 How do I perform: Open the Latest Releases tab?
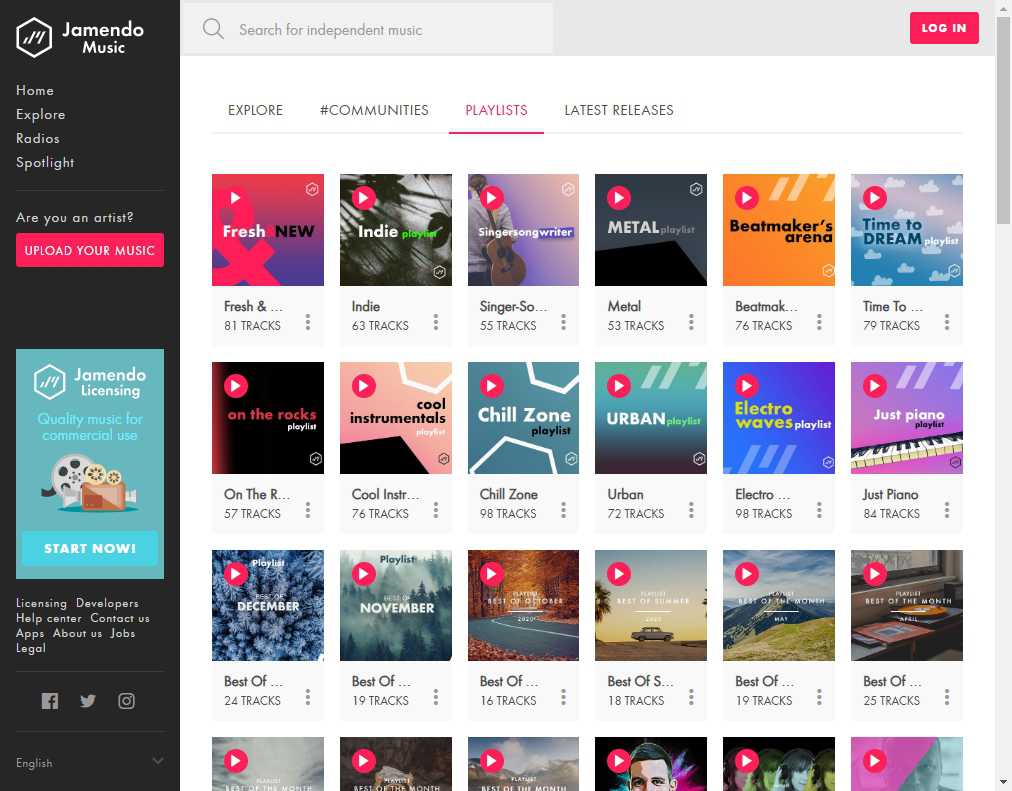pos(619,110)
